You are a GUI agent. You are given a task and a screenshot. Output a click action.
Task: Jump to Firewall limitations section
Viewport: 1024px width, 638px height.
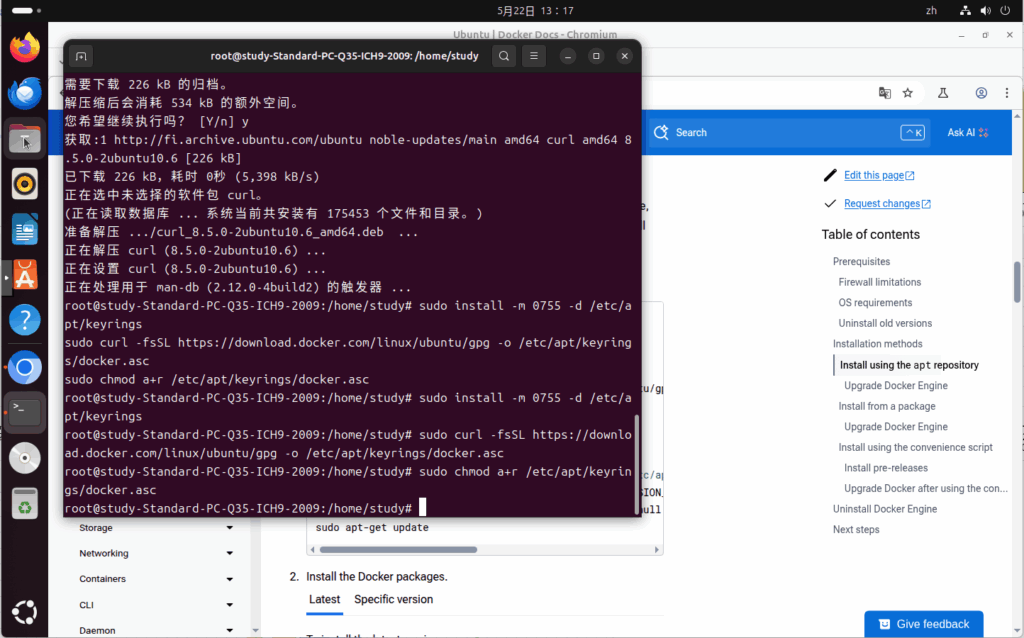point(880,282)
